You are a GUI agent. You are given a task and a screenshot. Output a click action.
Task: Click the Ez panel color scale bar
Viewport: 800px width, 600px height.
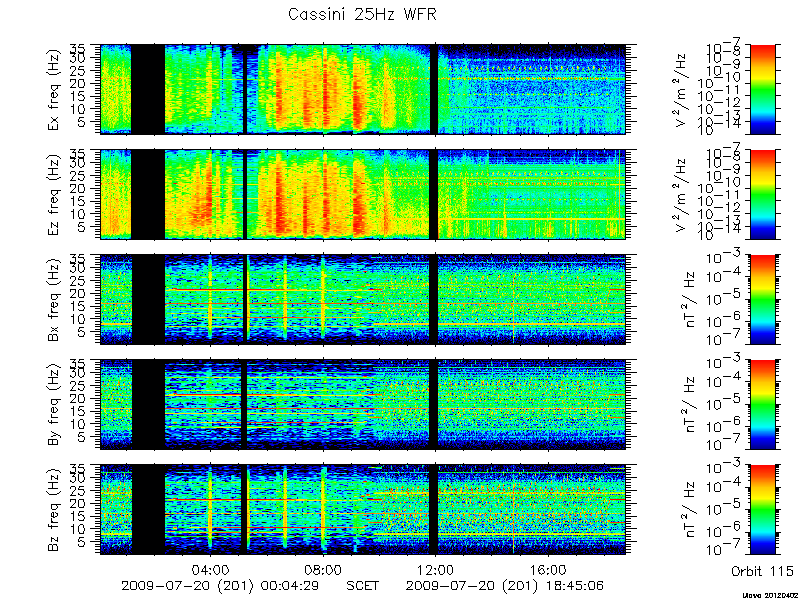762,194
